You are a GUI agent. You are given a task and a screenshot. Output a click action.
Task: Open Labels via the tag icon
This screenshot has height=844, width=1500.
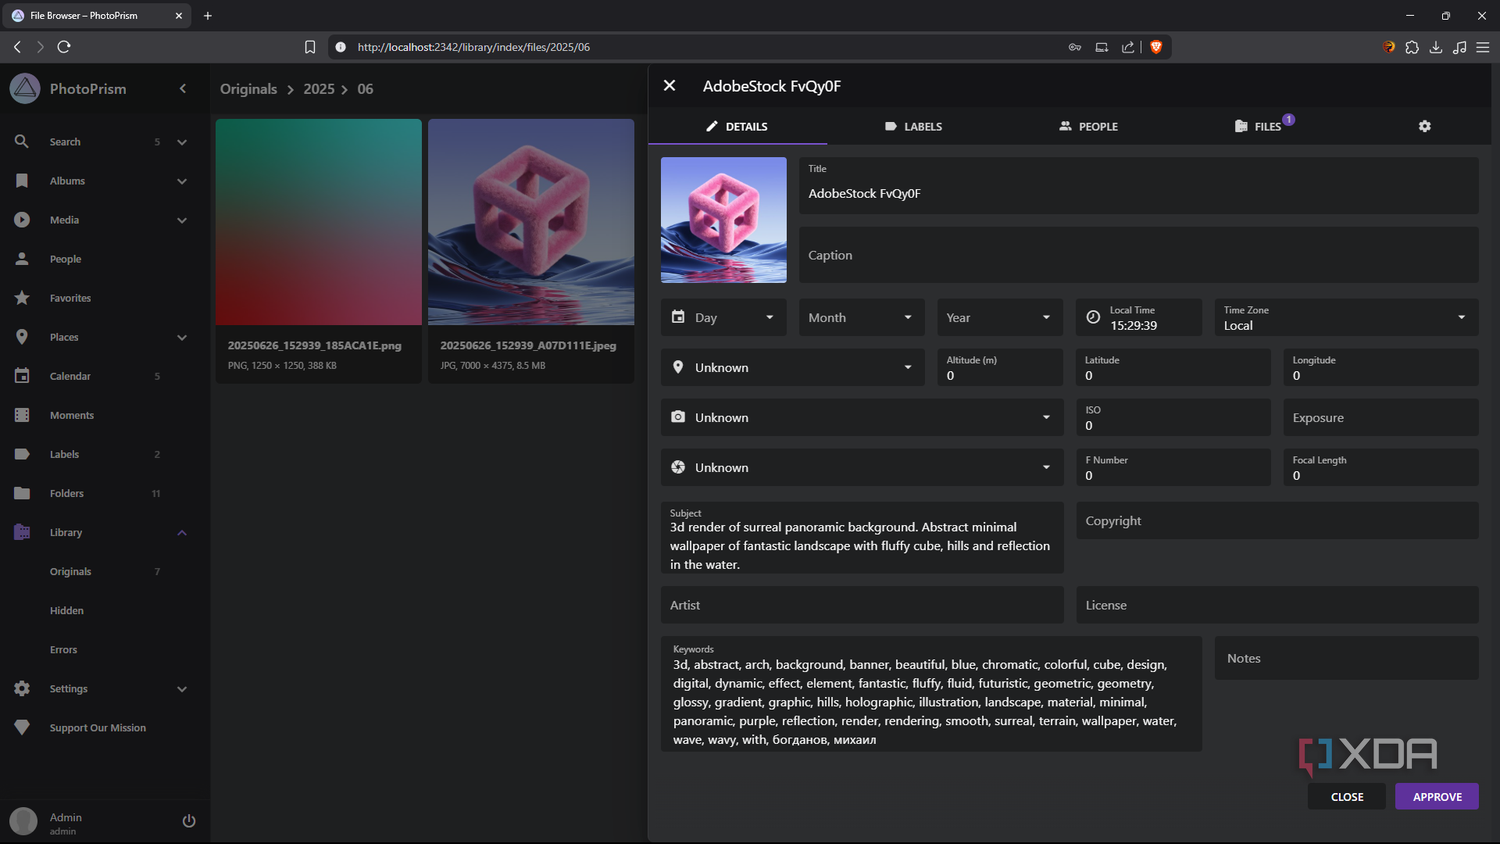coord(22,454)
